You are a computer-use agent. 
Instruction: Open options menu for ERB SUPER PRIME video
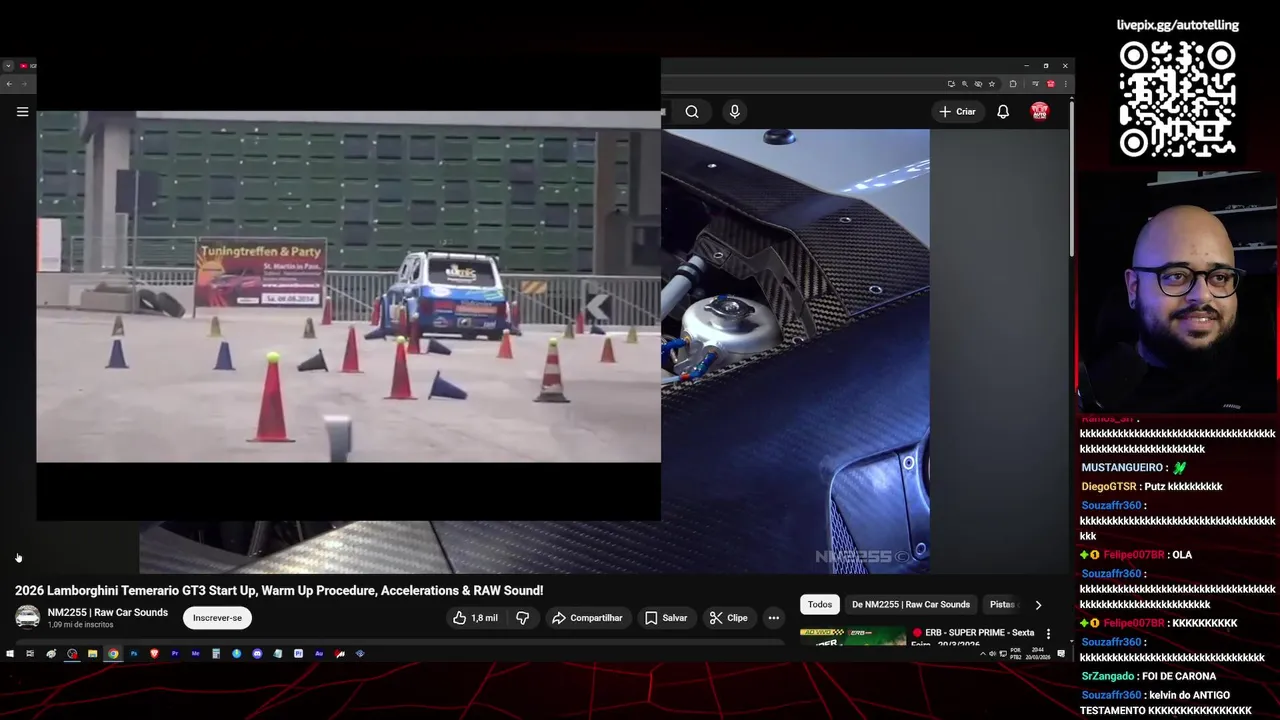point(1048,634)
